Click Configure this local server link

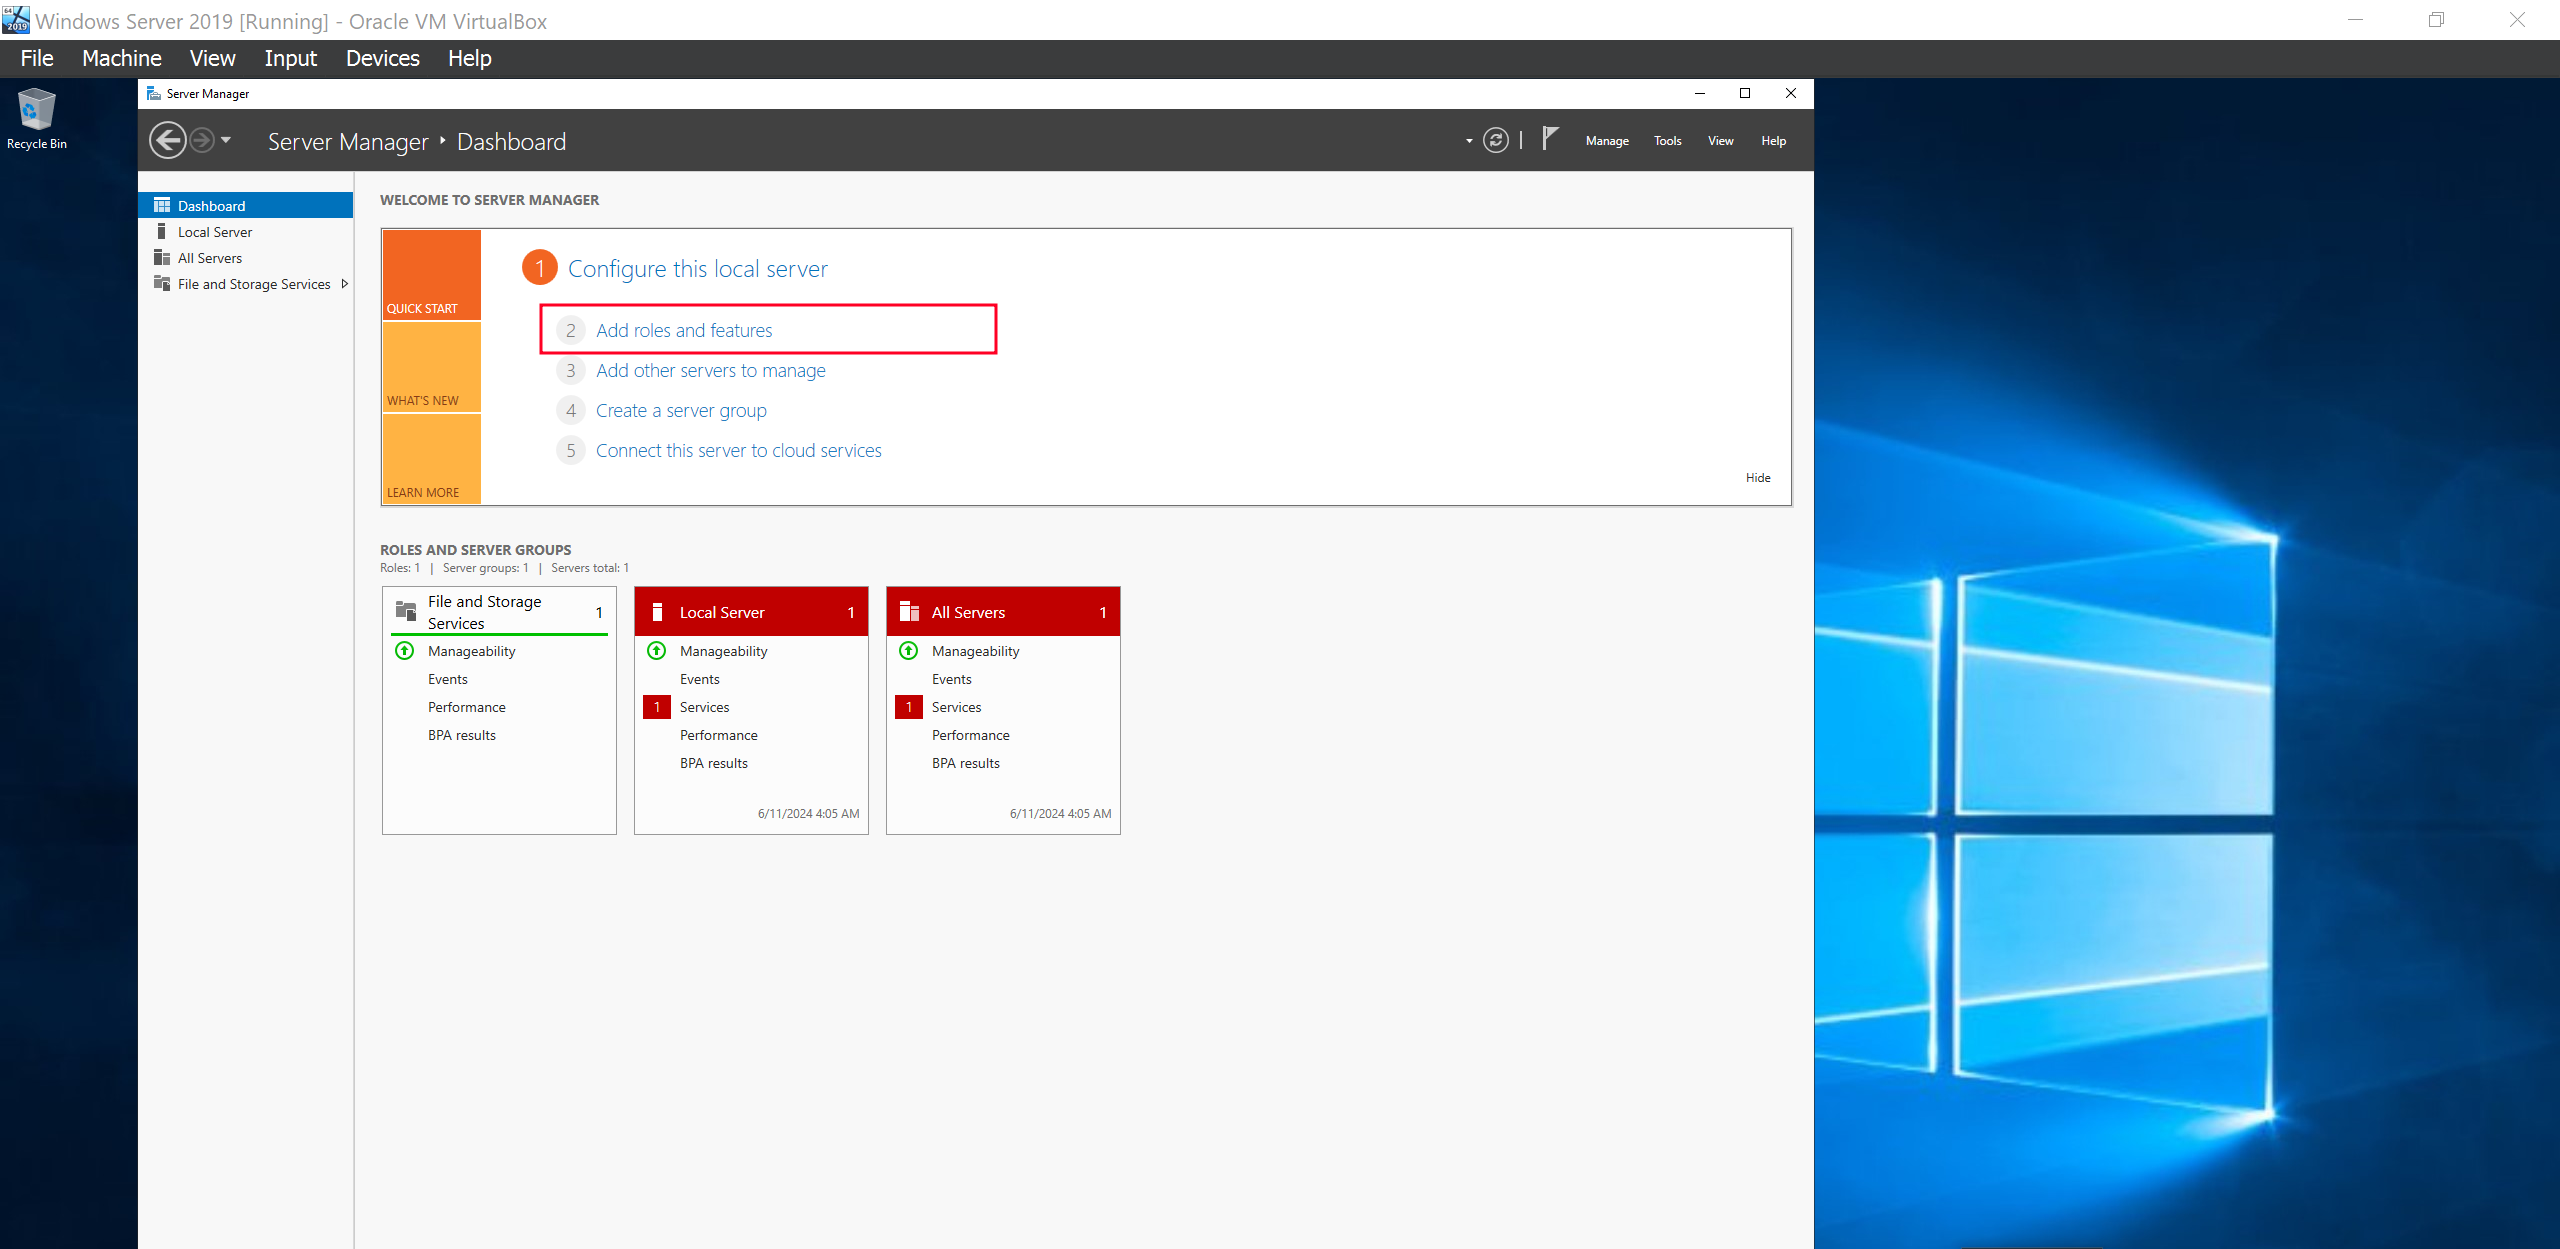point(698,268)
